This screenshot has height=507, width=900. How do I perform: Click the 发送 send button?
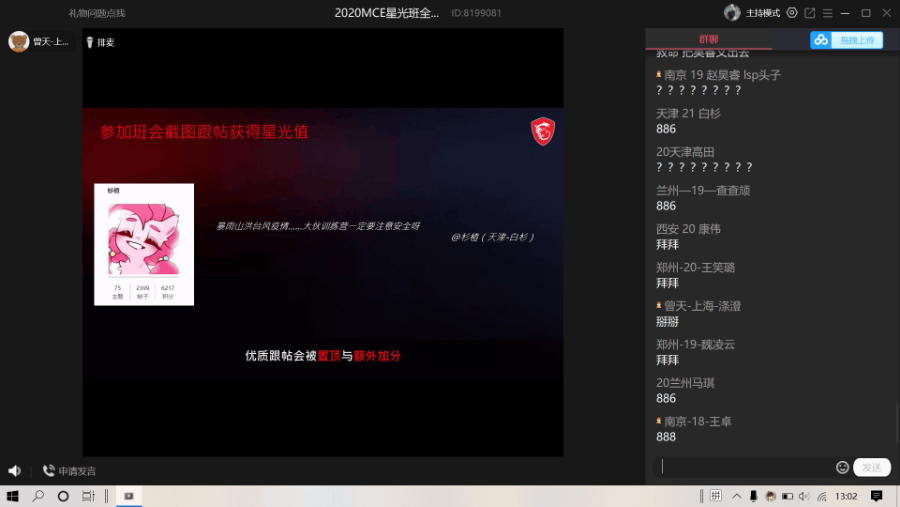point(871,467)
